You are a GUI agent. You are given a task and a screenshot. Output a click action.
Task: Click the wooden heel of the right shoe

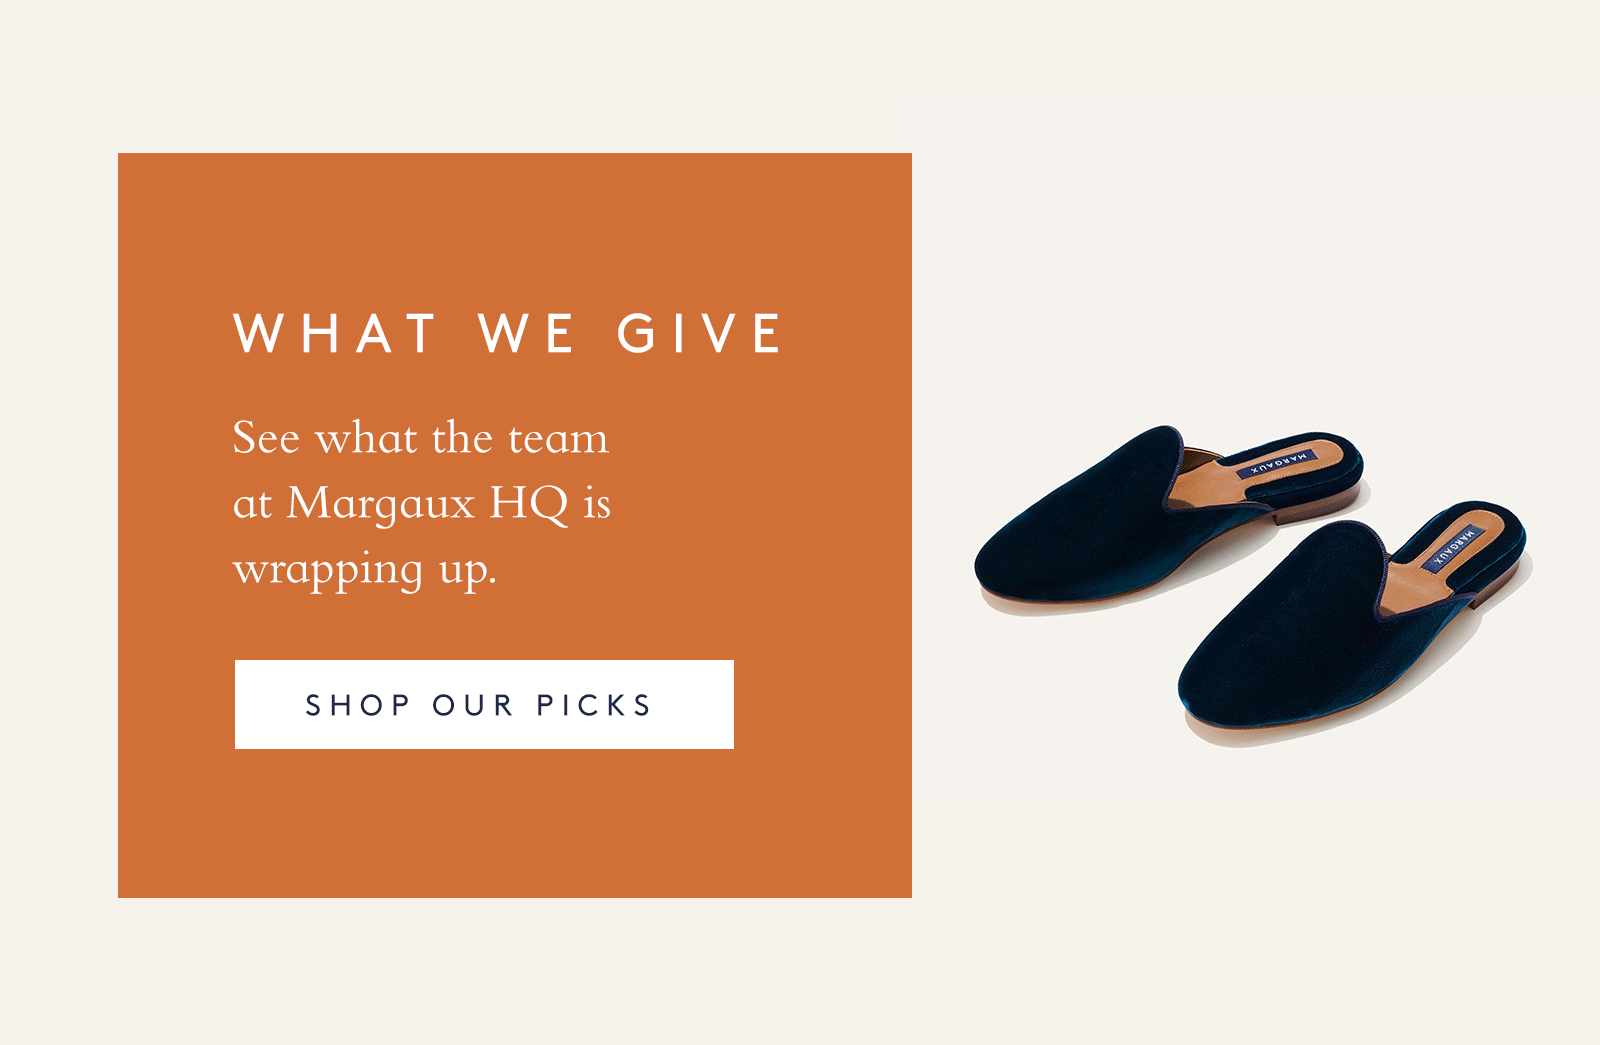pyautogui.click(x=1498, y=587)
